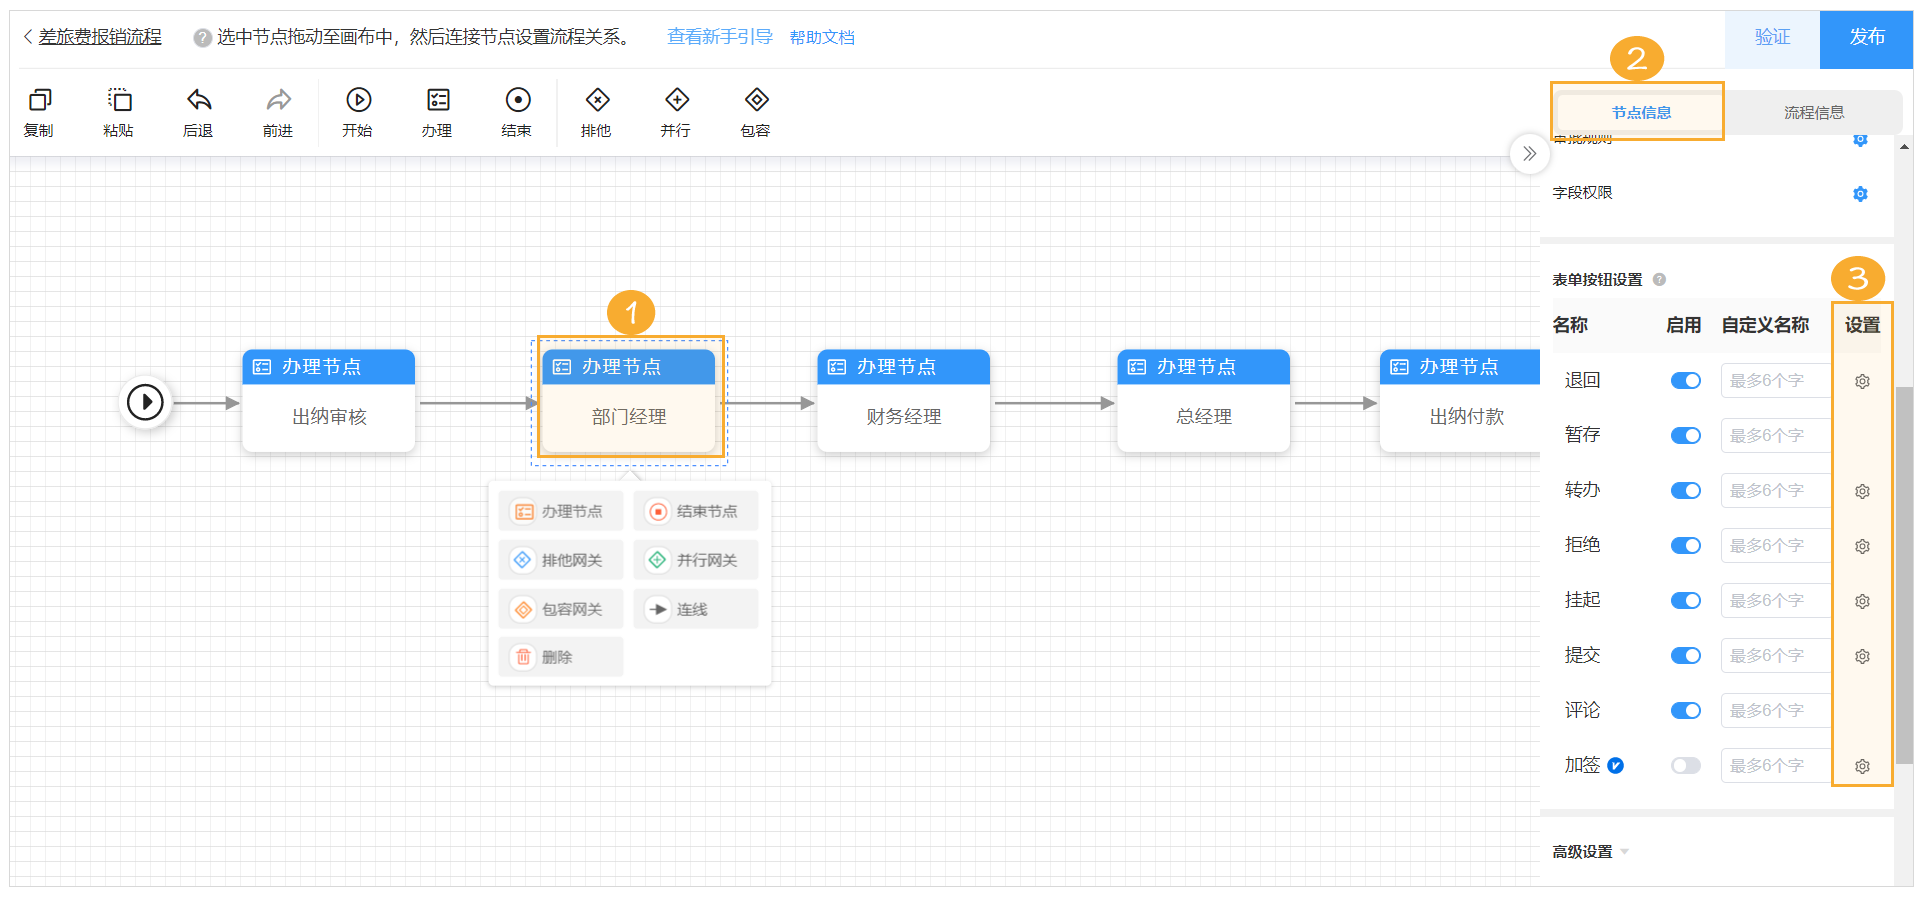Screen dimensions: 1928x905
Task: Collapse the right panel with the chevron
Action: pyautogui.click(x=1529, y=154)
